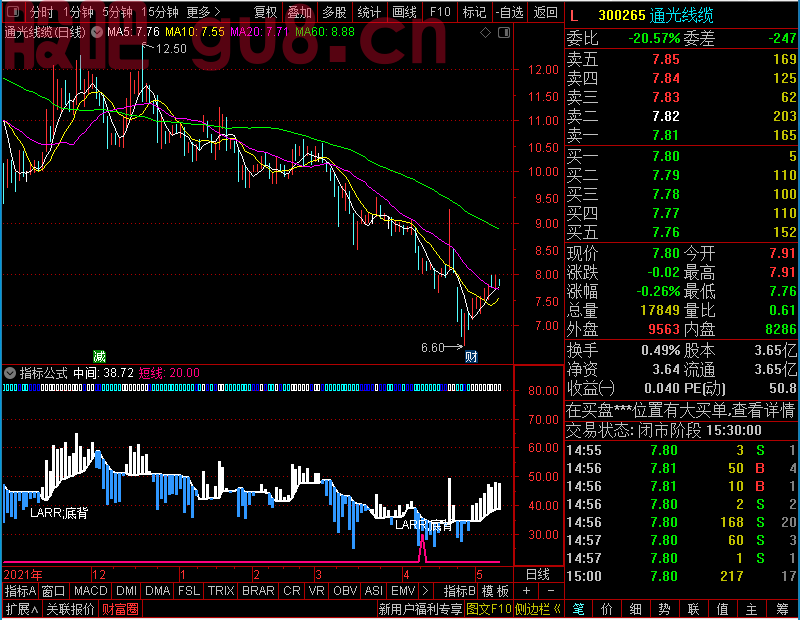This screenshot has height=620, width=800.
Task: Select the 主 main force tab
Action: 752,609
